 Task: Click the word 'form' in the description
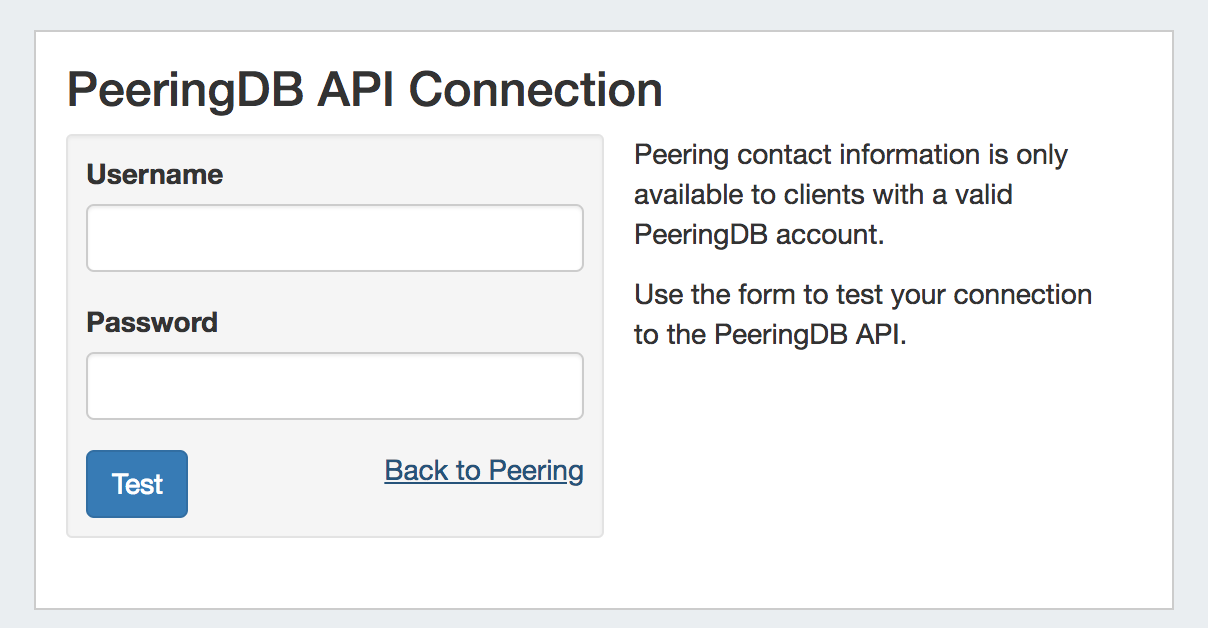click(x=763, y=295)
